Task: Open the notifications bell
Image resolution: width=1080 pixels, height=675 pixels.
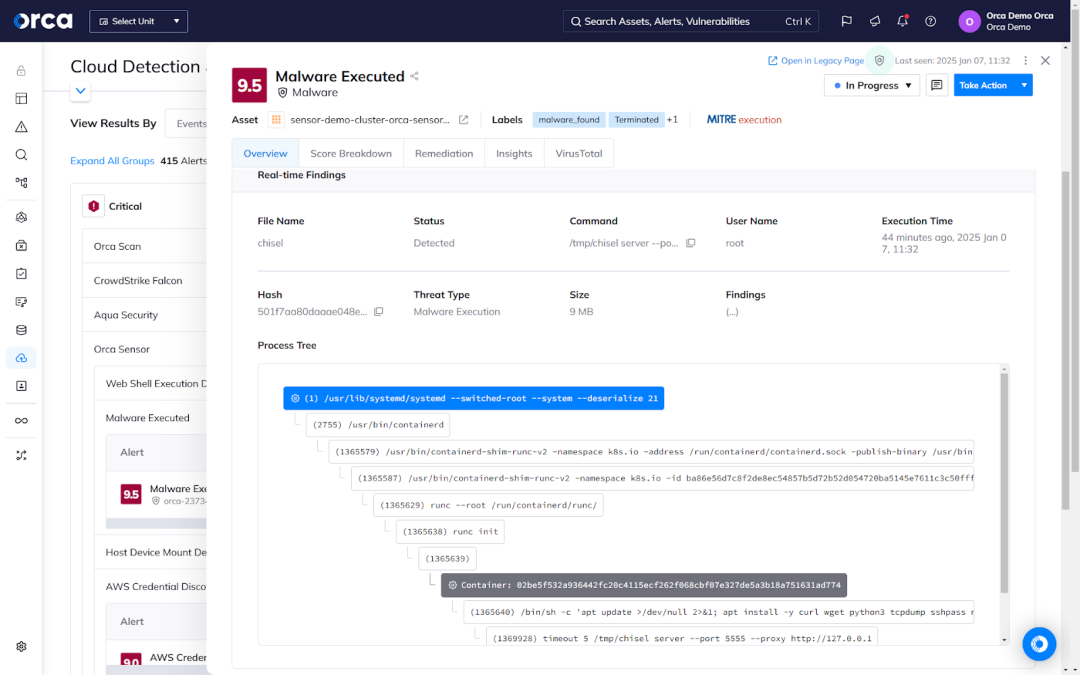Action: 902,21
